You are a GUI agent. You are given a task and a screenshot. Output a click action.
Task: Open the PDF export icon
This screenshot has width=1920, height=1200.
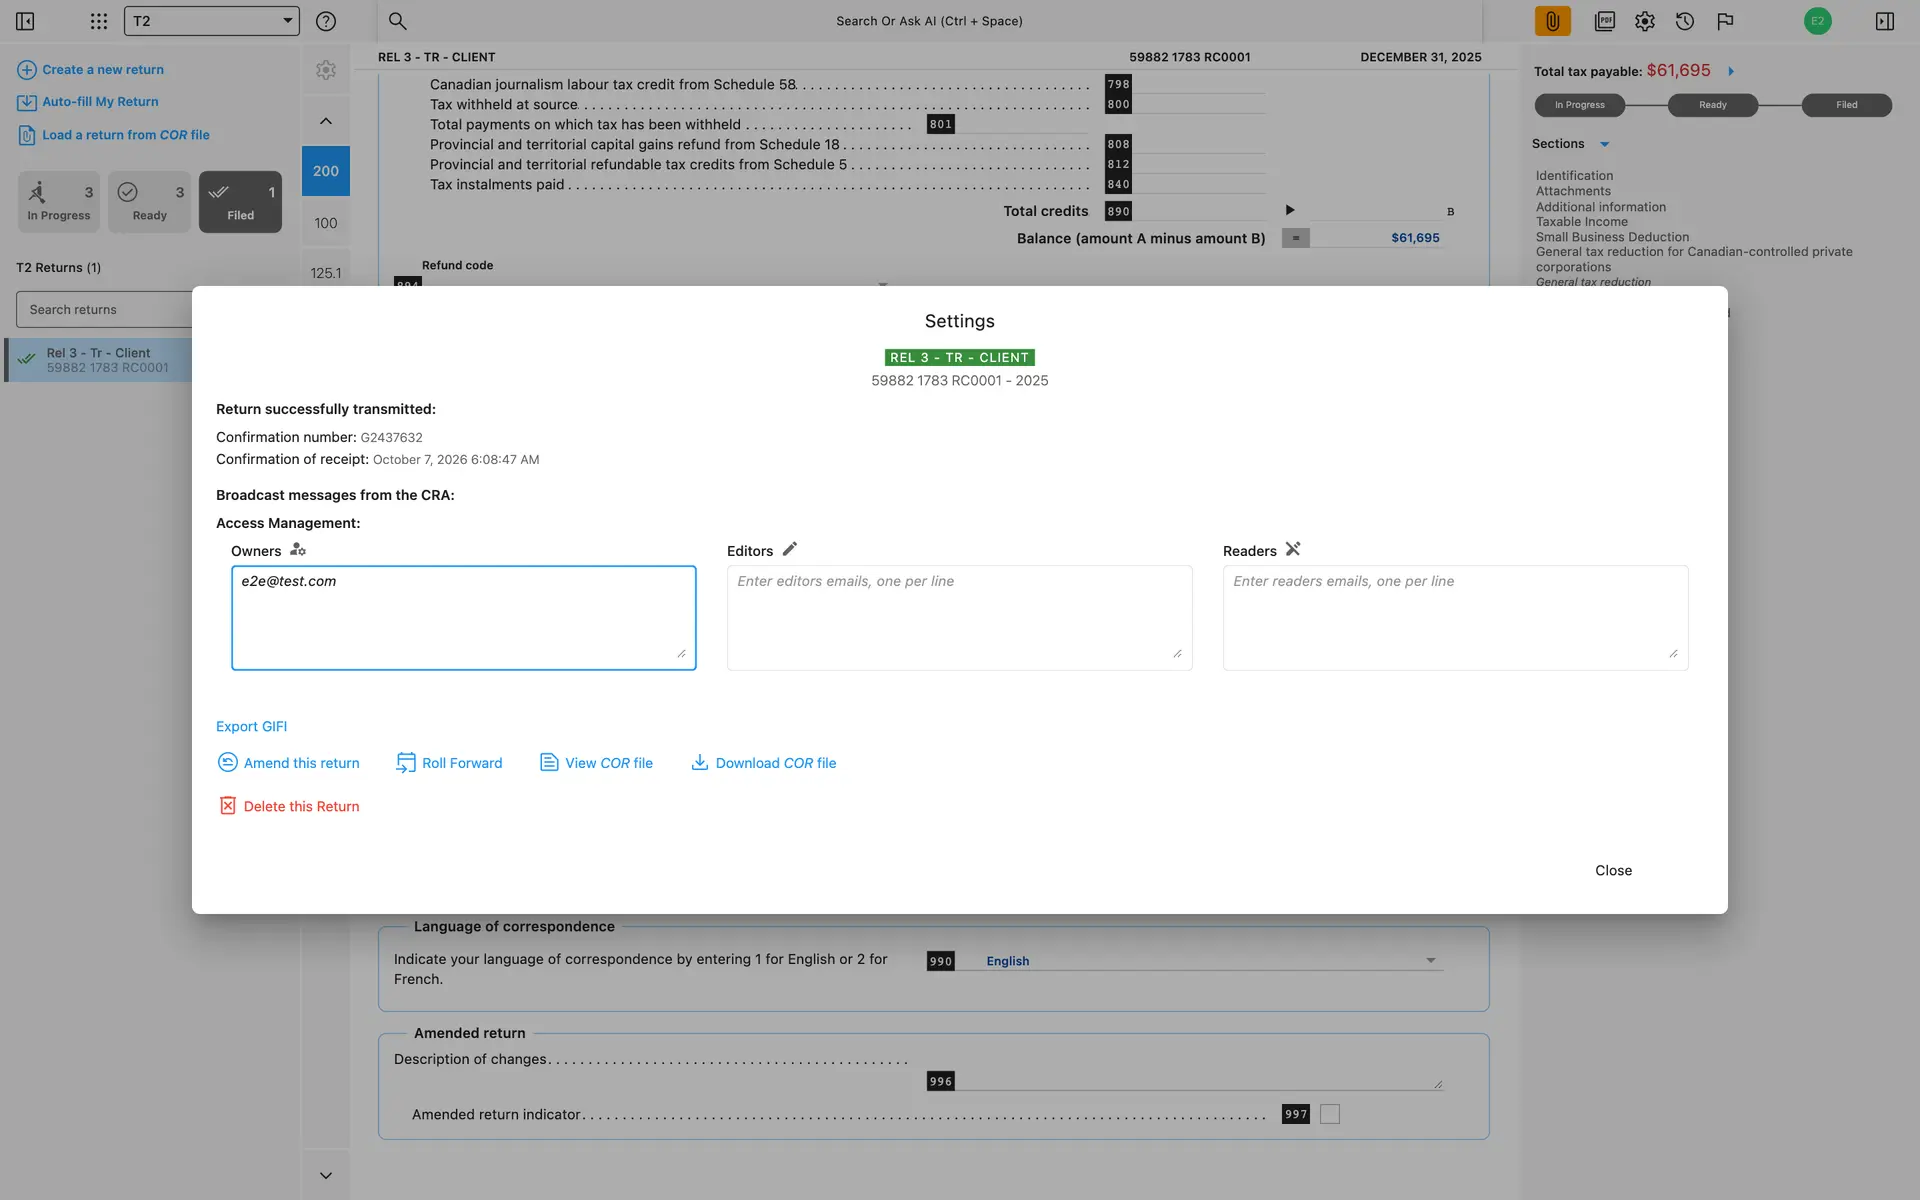click(x=1605, y=21)
